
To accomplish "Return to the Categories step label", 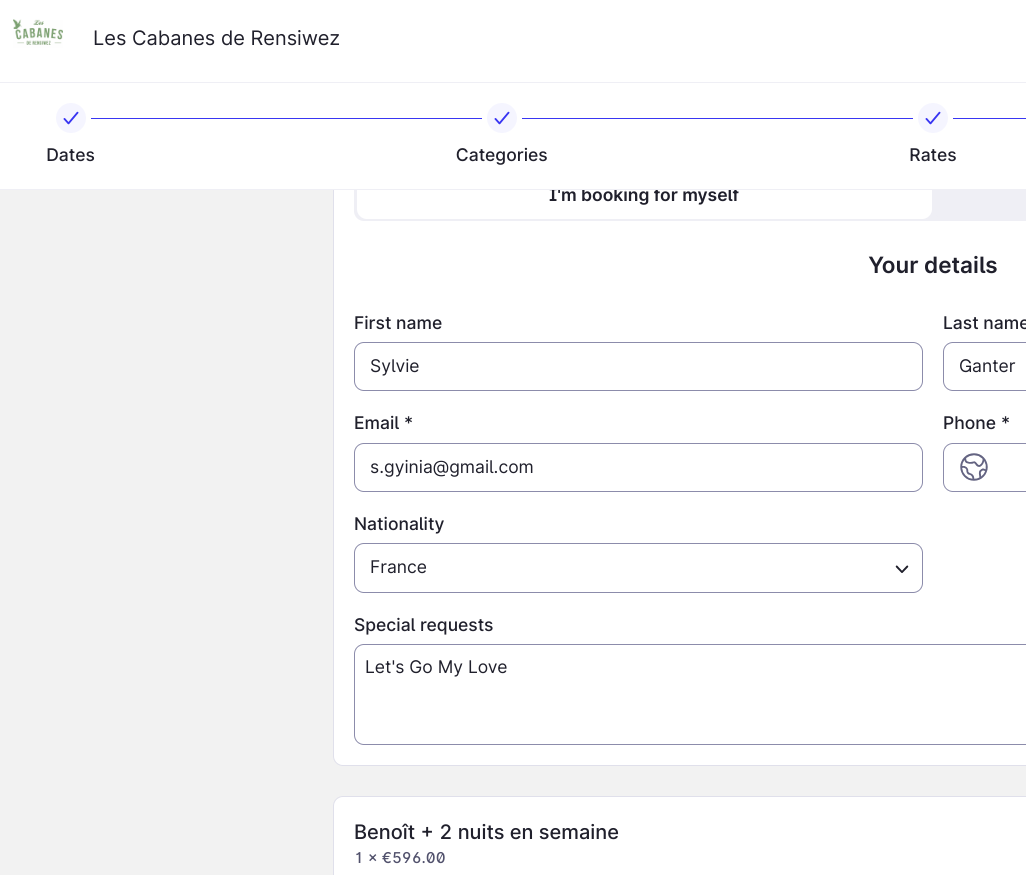I will pos(502,155).
